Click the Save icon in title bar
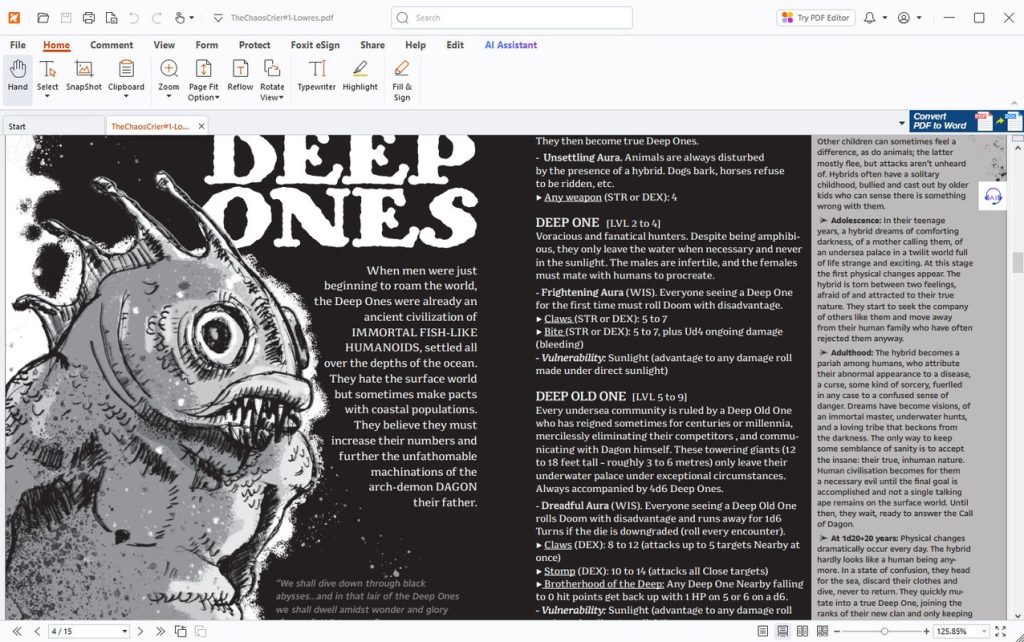Viewport: 1024px width, 642px height. pos(66,18)
